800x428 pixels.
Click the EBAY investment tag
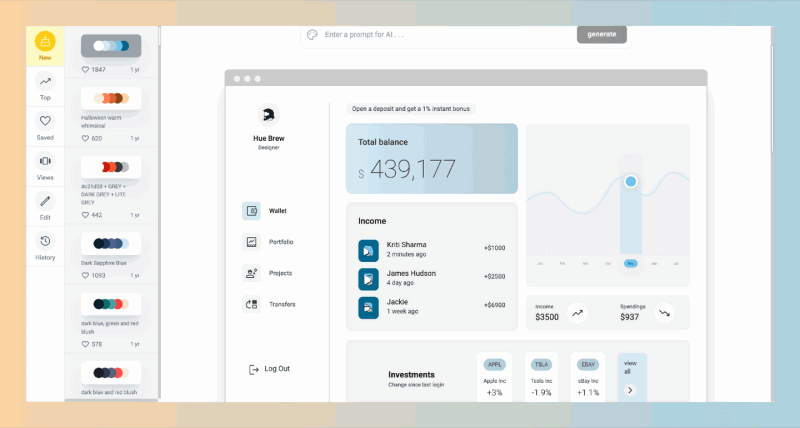click(588, 365)
